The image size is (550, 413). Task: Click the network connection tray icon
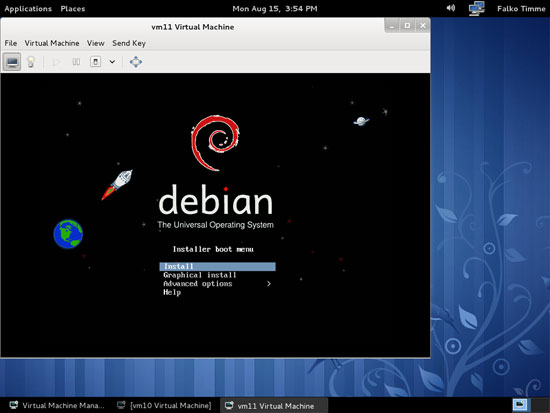477,8
